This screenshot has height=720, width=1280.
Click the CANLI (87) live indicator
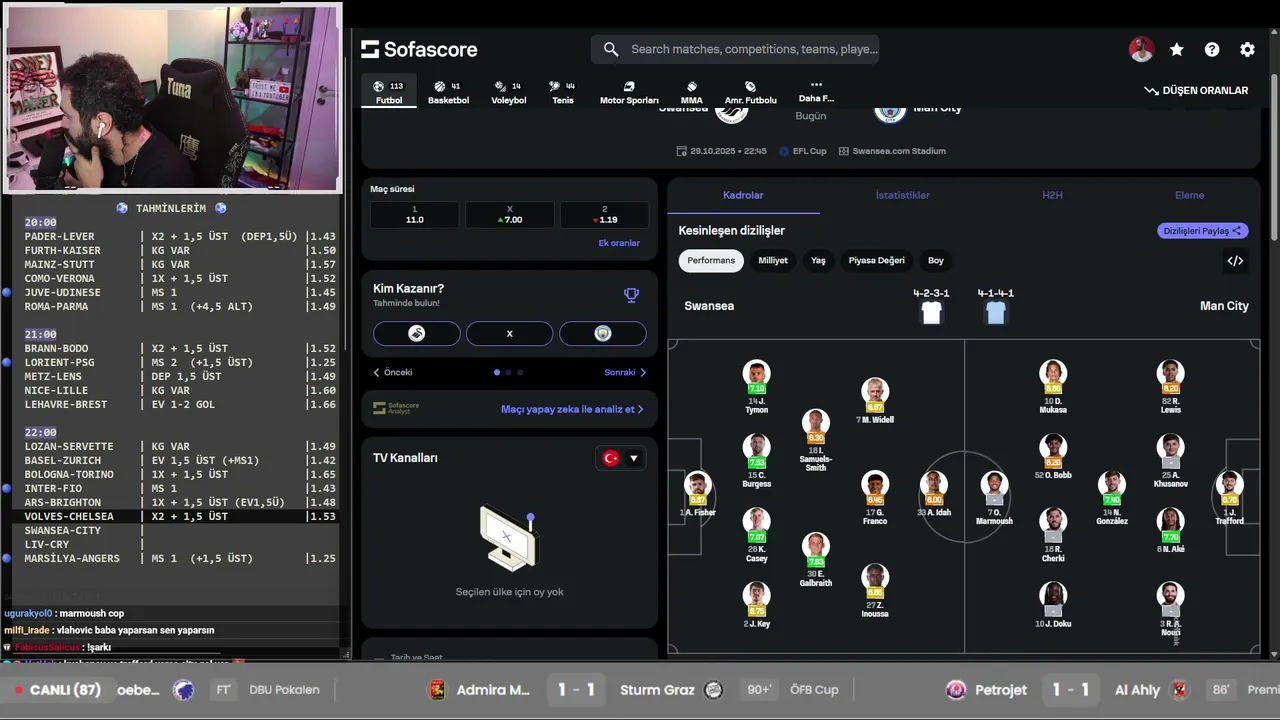pos(58,690)
